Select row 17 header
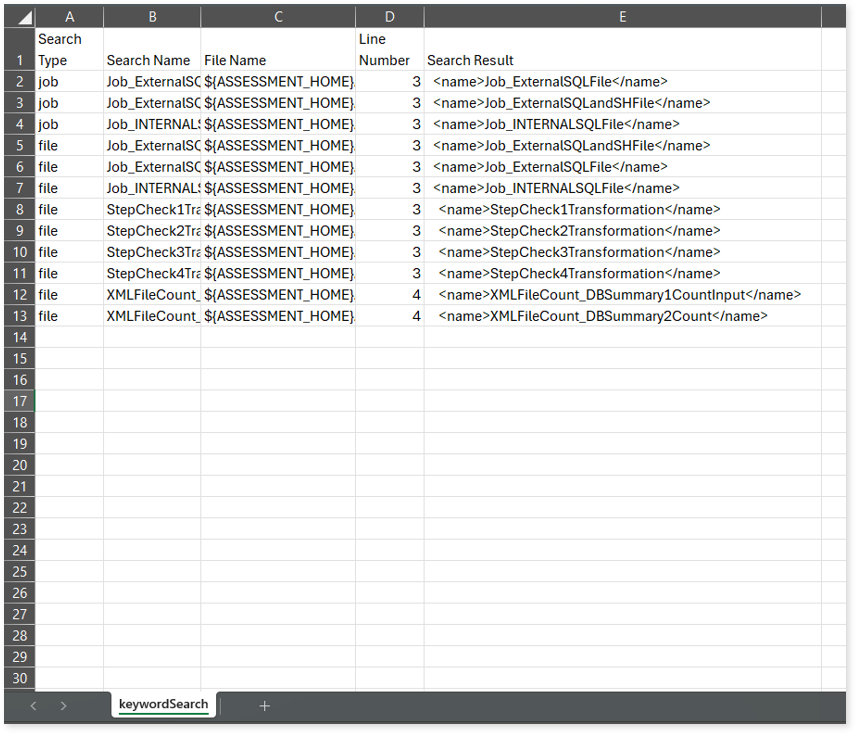Screen dimensions: 856x734 [x=19, y=401]
